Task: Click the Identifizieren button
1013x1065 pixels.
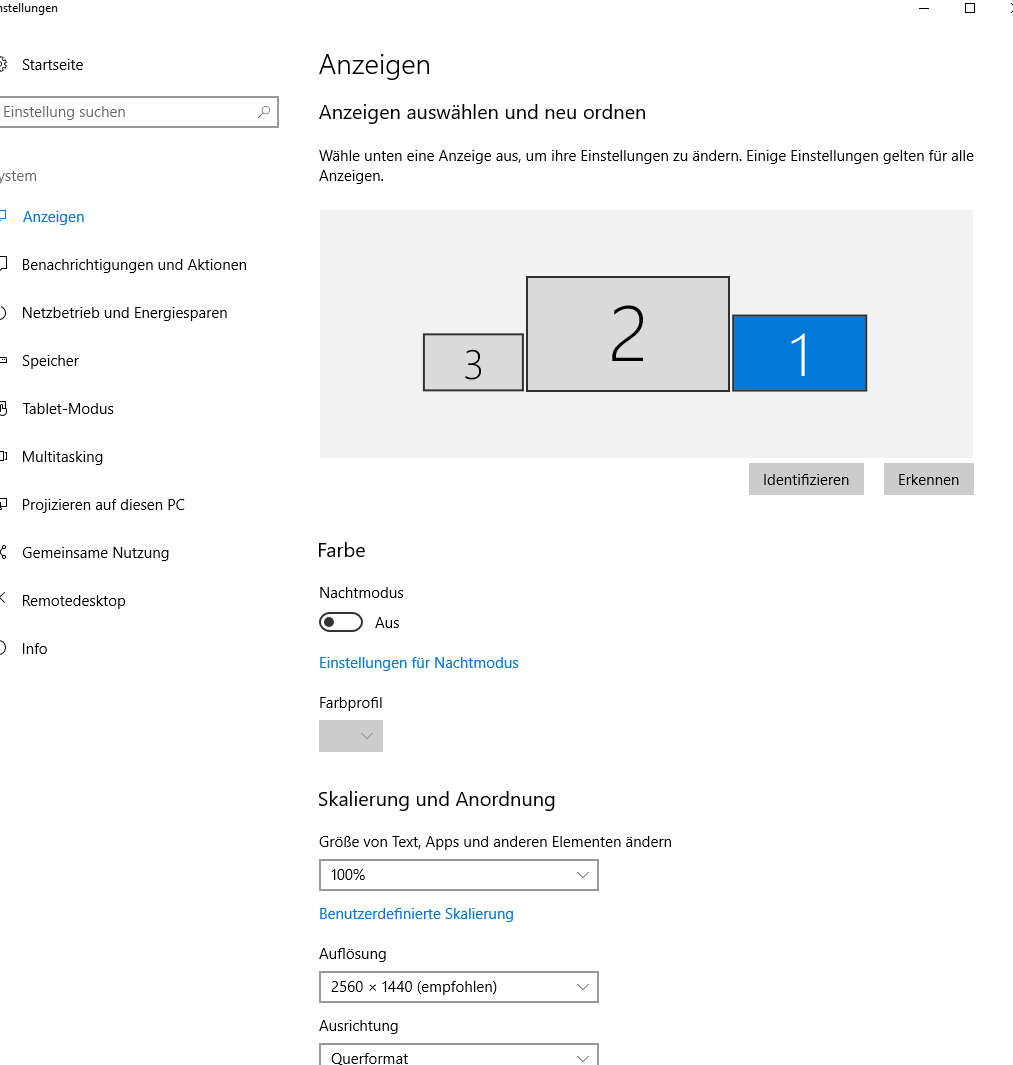Action: (x=806, y=480)
